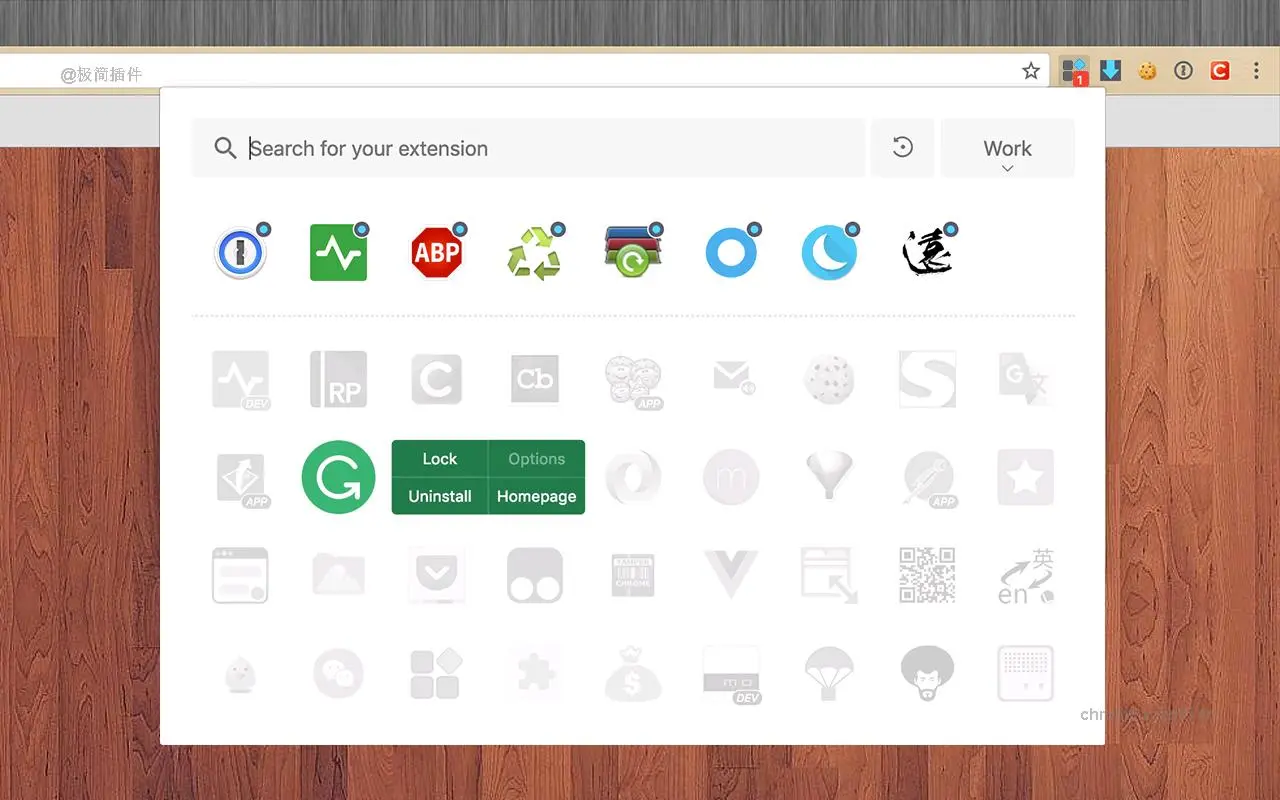Click the black calligraphy character extension icon
Viewport: 1280px width, 800px height.
pos(927,252)
